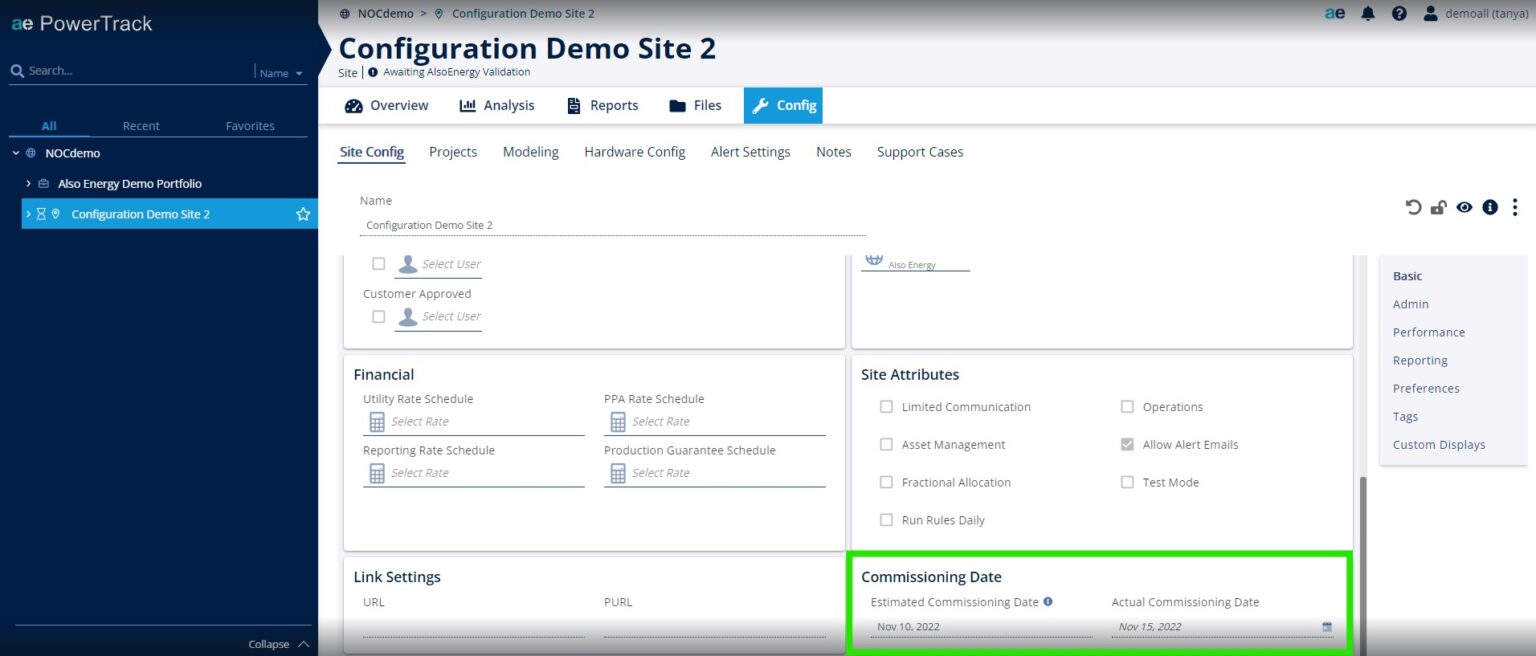Open the three-dot overflow menu in the config panel

click(x=1515, y=207)
